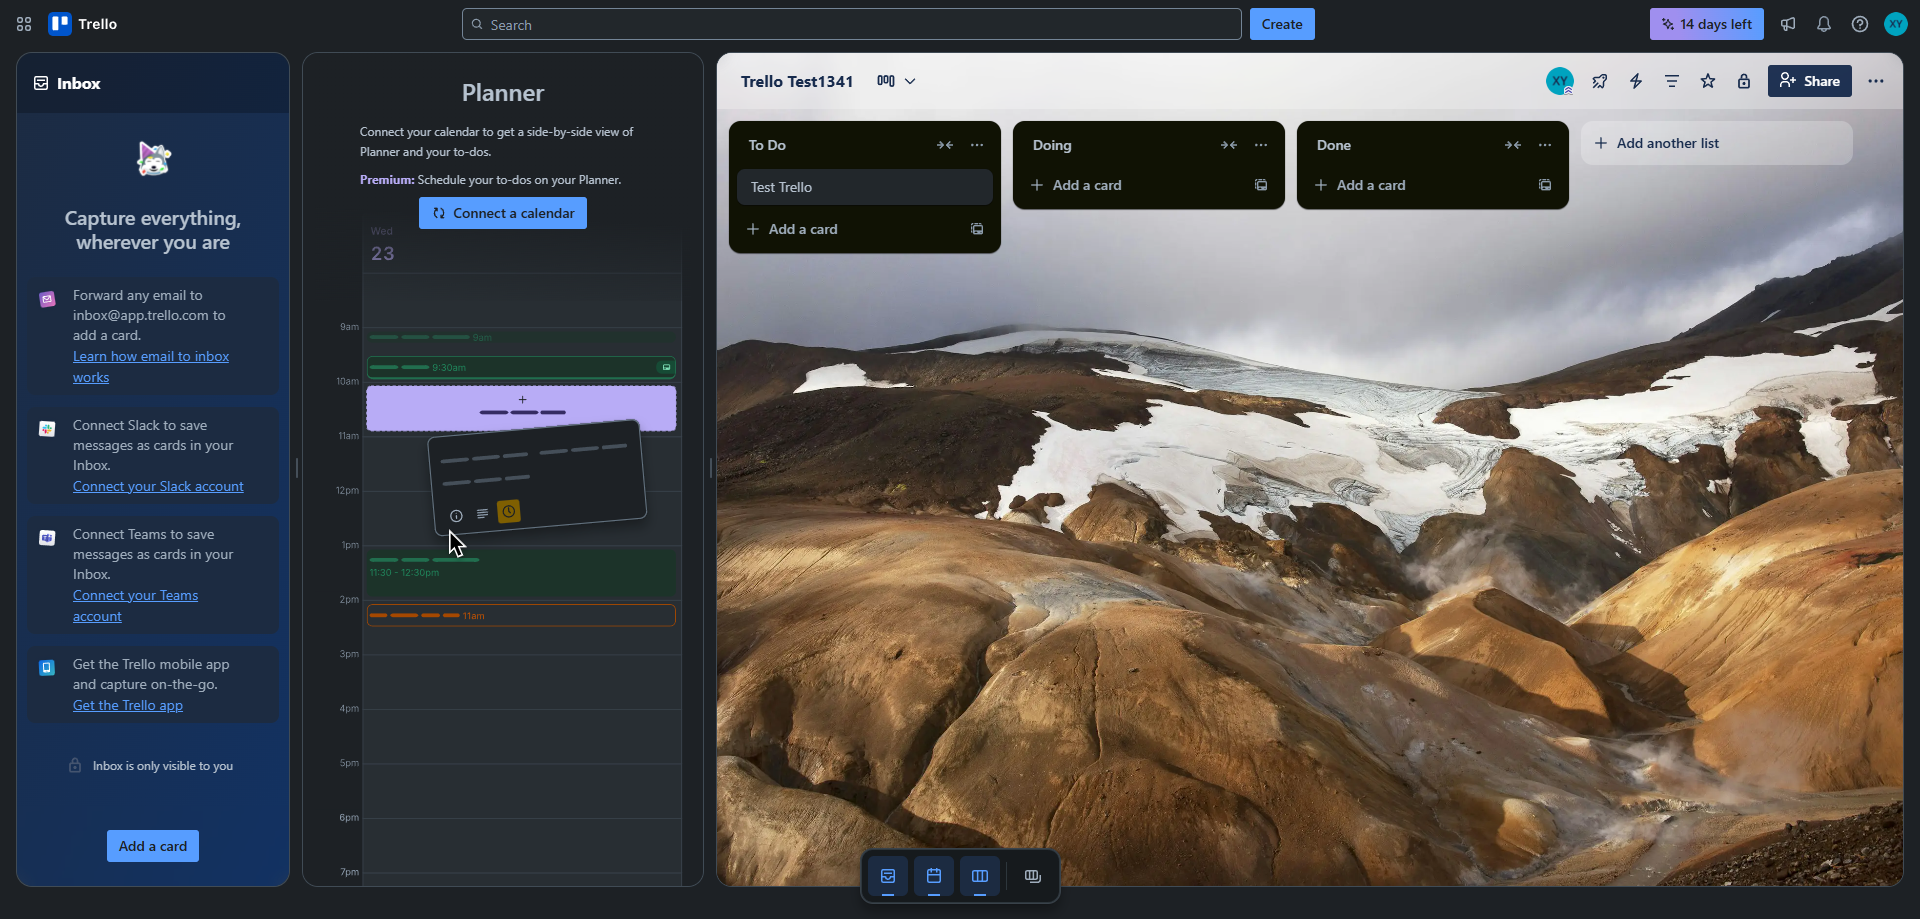Viewport: 1920px width, 919px height.
Task: Click the purple planner time block
Action: 521,408
